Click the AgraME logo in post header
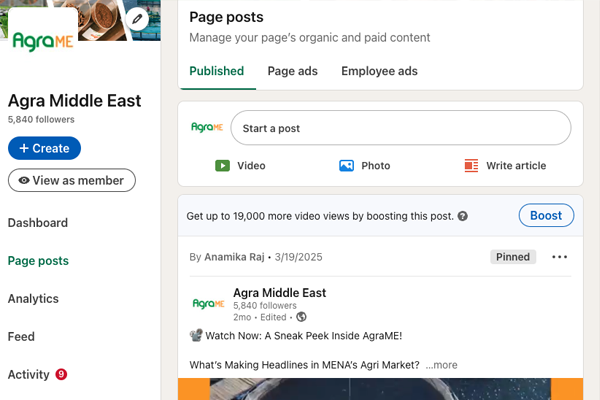The image size is (600, 400). pos(207,303)
